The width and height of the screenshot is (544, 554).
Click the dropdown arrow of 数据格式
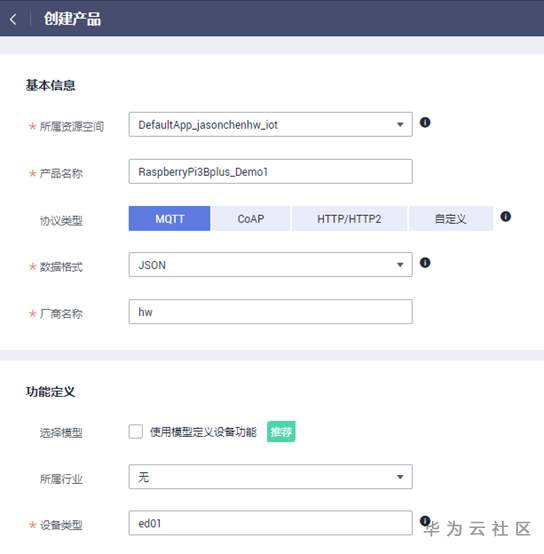pyautogui.click(x=400, y=265)
